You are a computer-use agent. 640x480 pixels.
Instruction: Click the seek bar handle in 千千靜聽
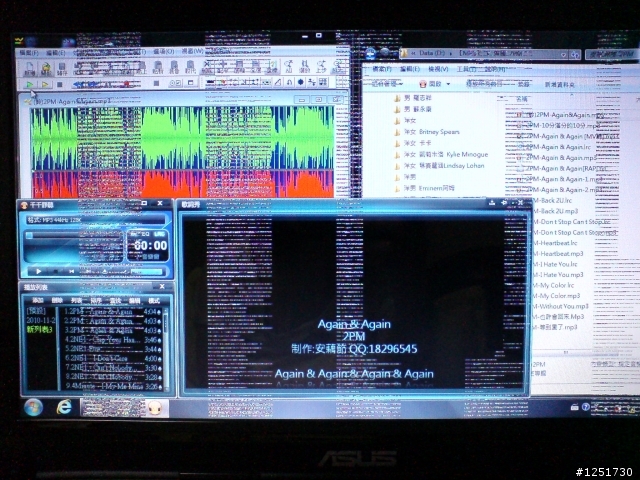tap(29, 236)
